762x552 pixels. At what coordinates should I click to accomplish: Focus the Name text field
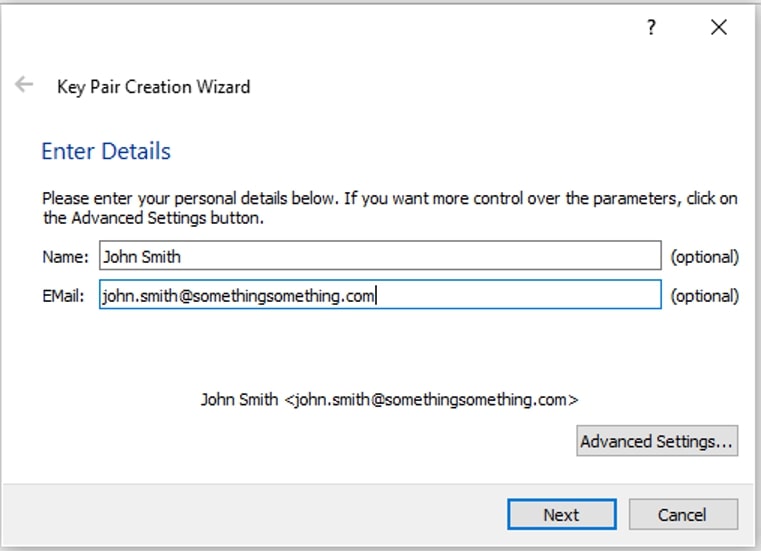click(380, 256)
